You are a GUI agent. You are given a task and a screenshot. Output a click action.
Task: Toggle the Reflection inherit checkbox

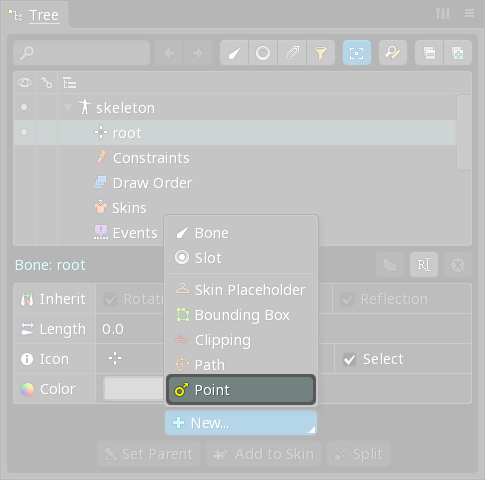(x=347, y=299)
